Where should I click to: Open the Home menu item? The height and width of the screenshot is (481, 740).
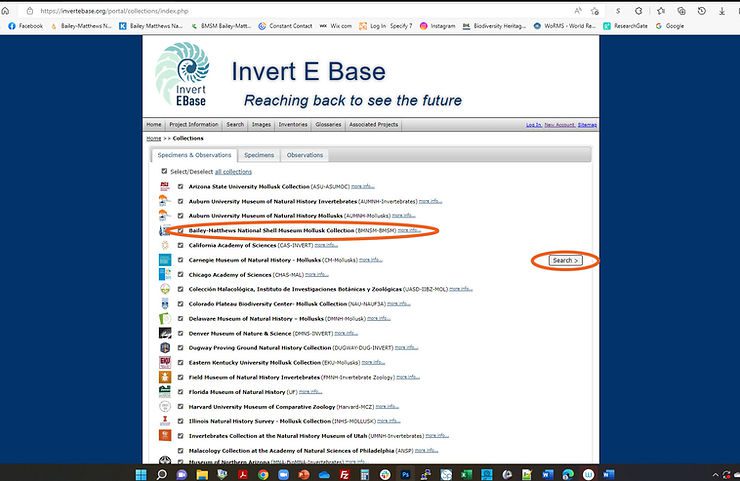point(154,125)
